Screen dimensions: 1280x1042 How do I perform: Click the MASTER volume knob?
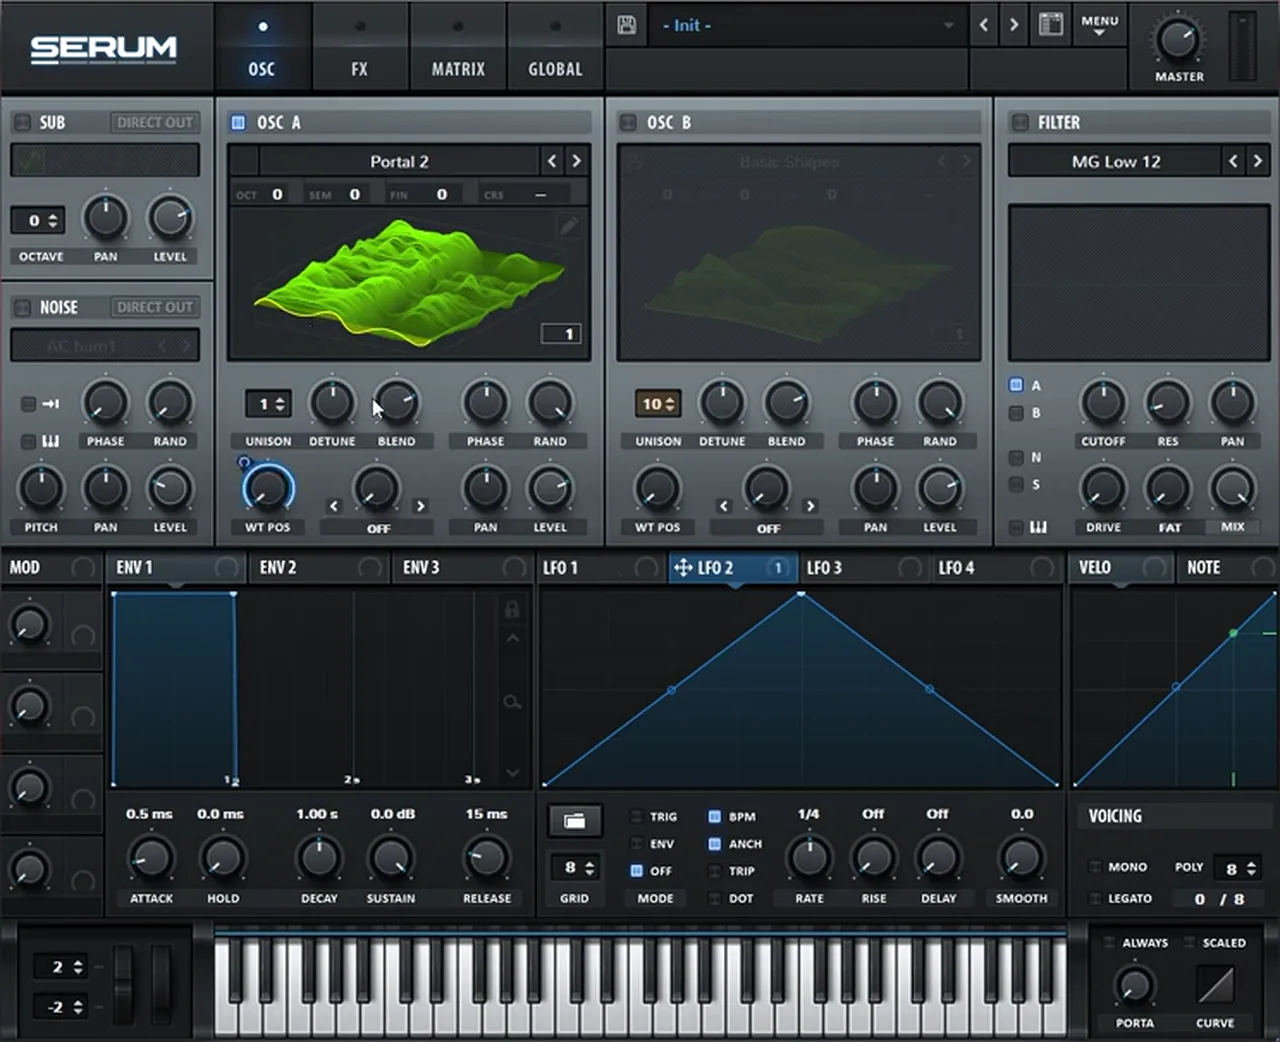1178,40
